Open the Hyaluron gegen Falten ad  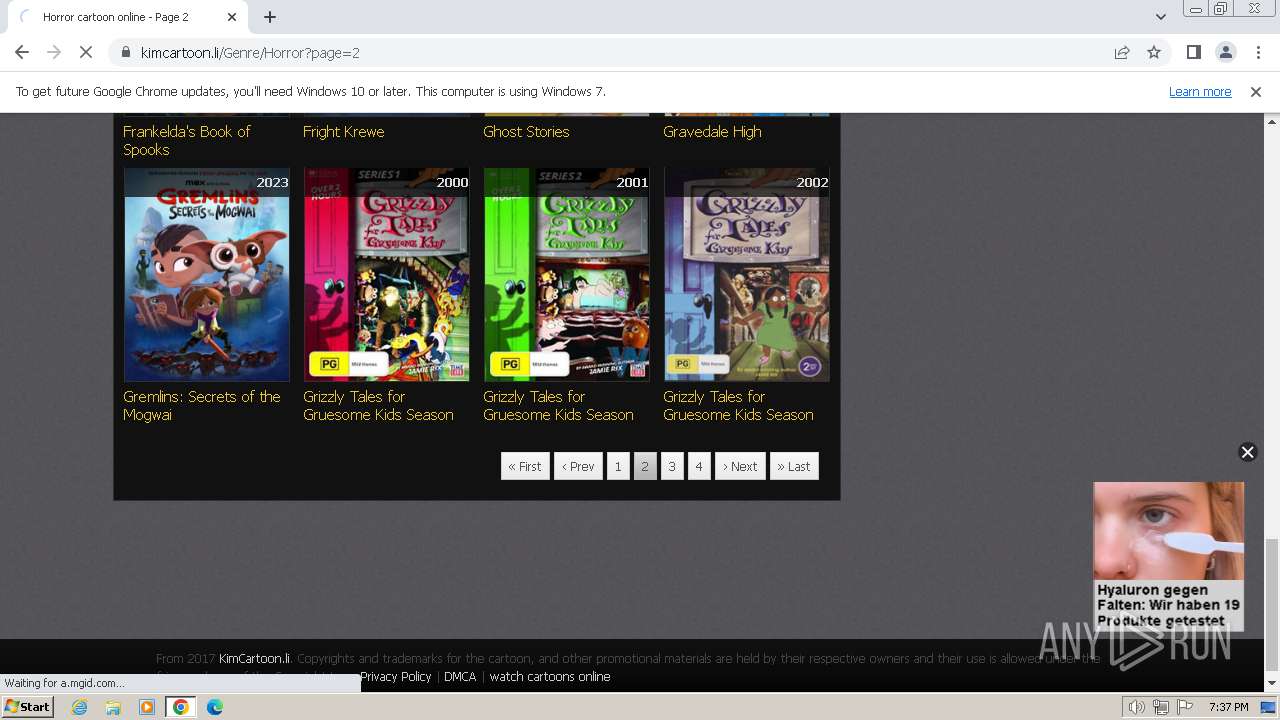pos(1168,556)
